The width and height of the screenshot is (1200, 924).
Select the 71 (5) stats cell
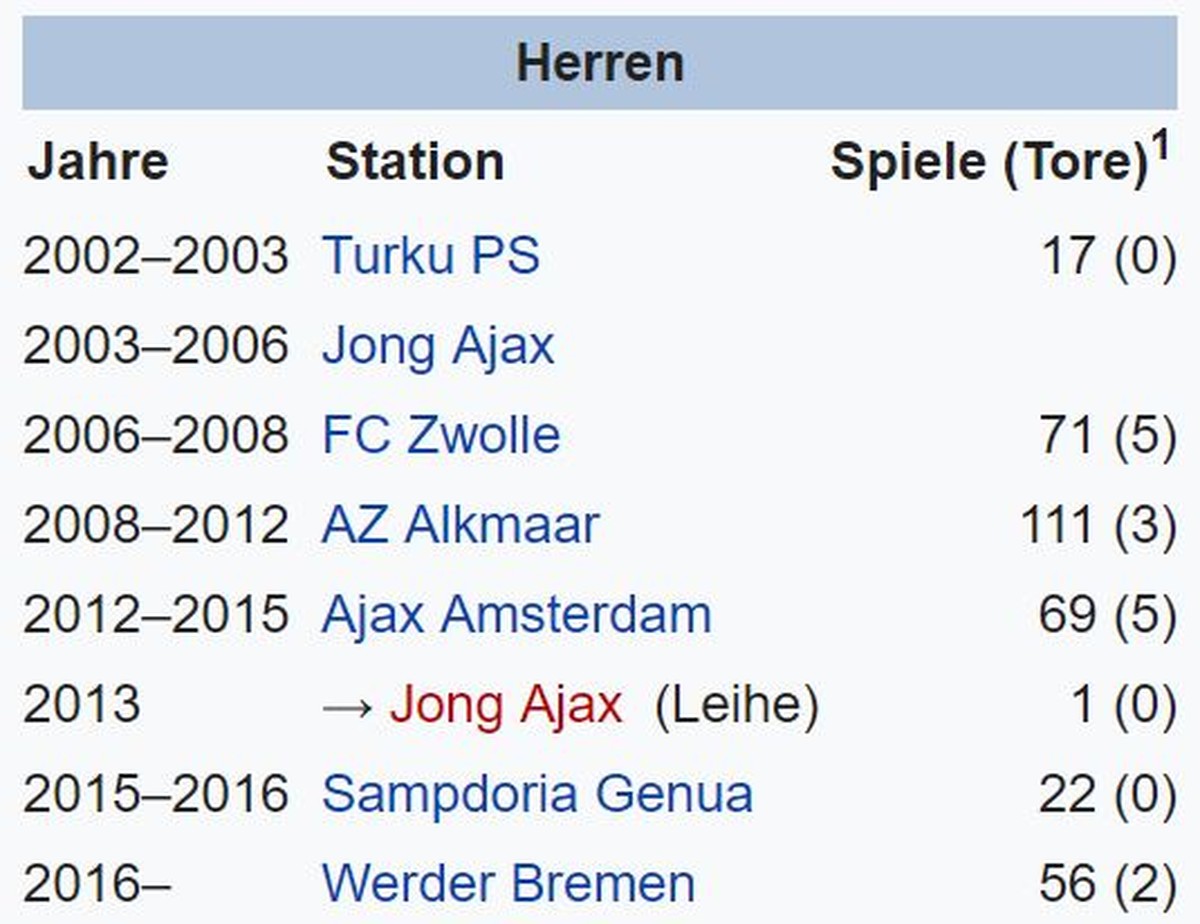point(1108,436)
